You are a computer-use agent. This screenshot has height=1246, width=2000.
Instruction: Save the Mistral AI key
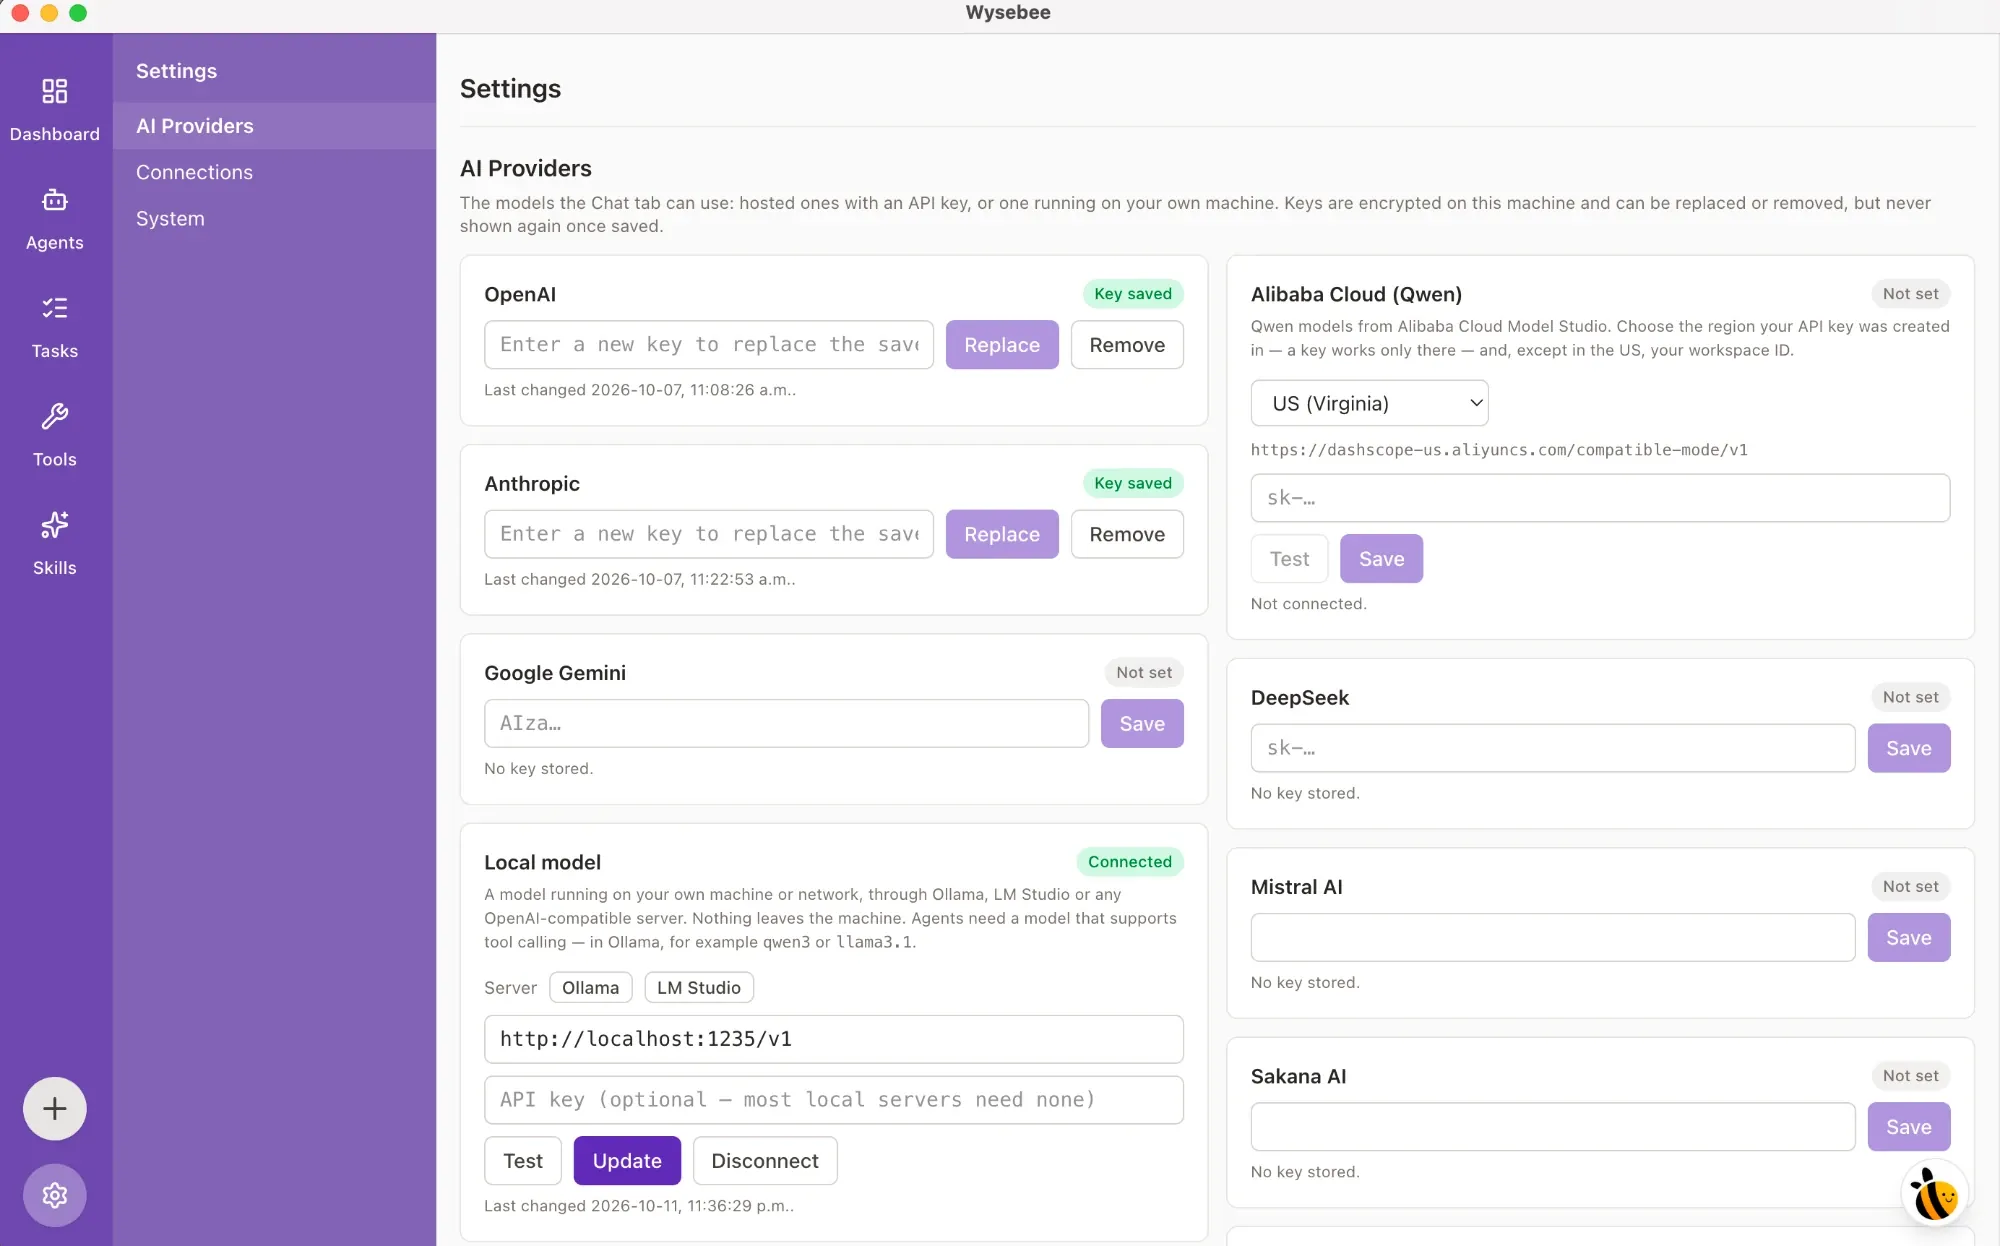[1909, 937]
